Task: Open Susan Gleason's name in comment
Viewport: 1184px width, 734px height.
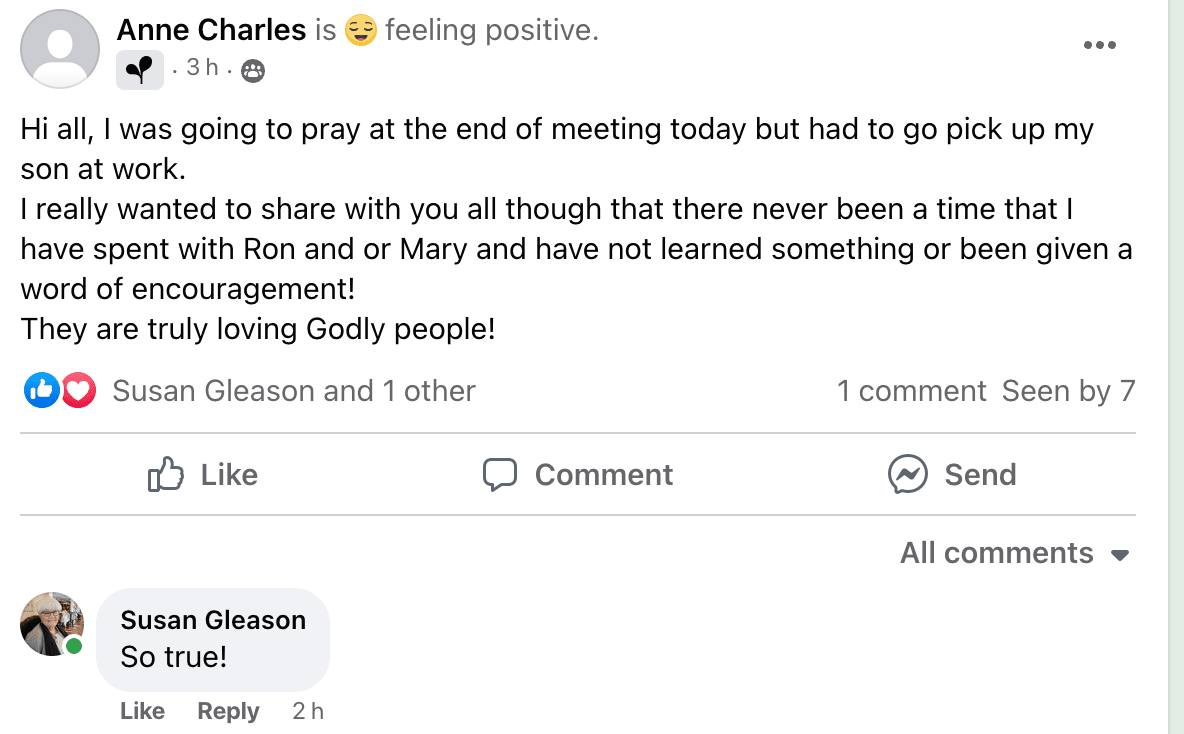Action: 213,620
